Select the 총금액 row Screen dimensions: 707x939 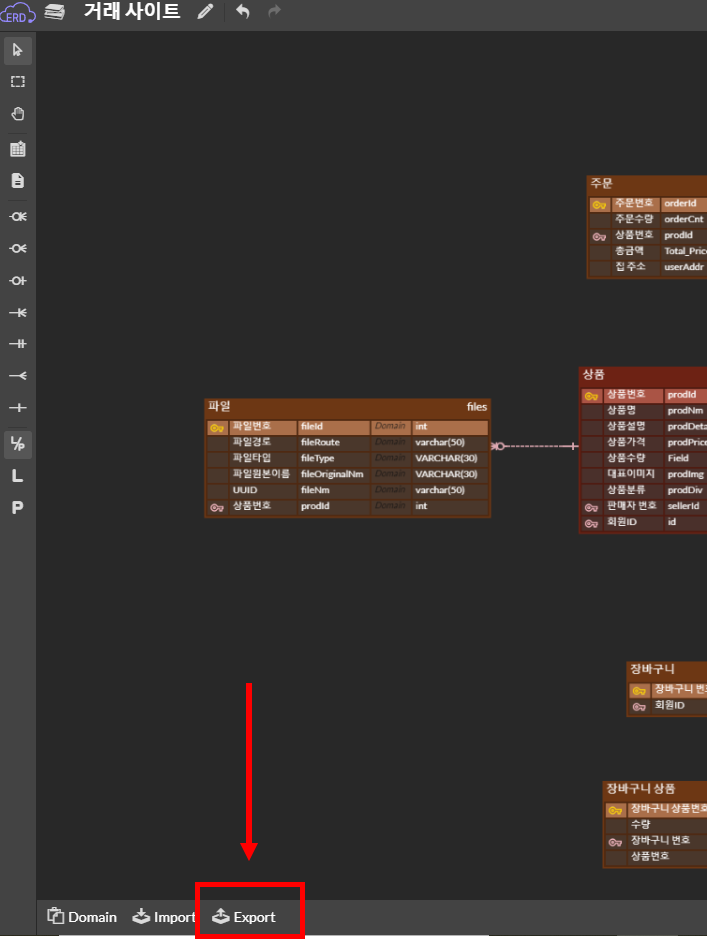pos(648,251)
